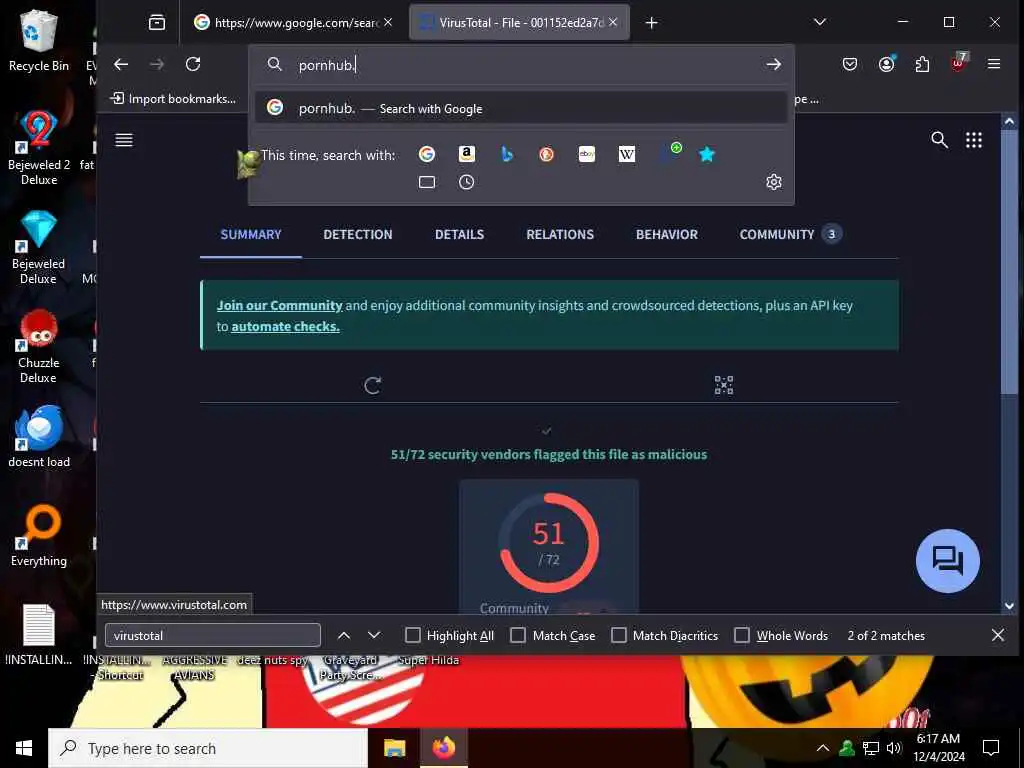Image resolution: width=1024 pixels, height=768 pixels.
Task: Open the similar-files graph icon
Action: point(724,385)
